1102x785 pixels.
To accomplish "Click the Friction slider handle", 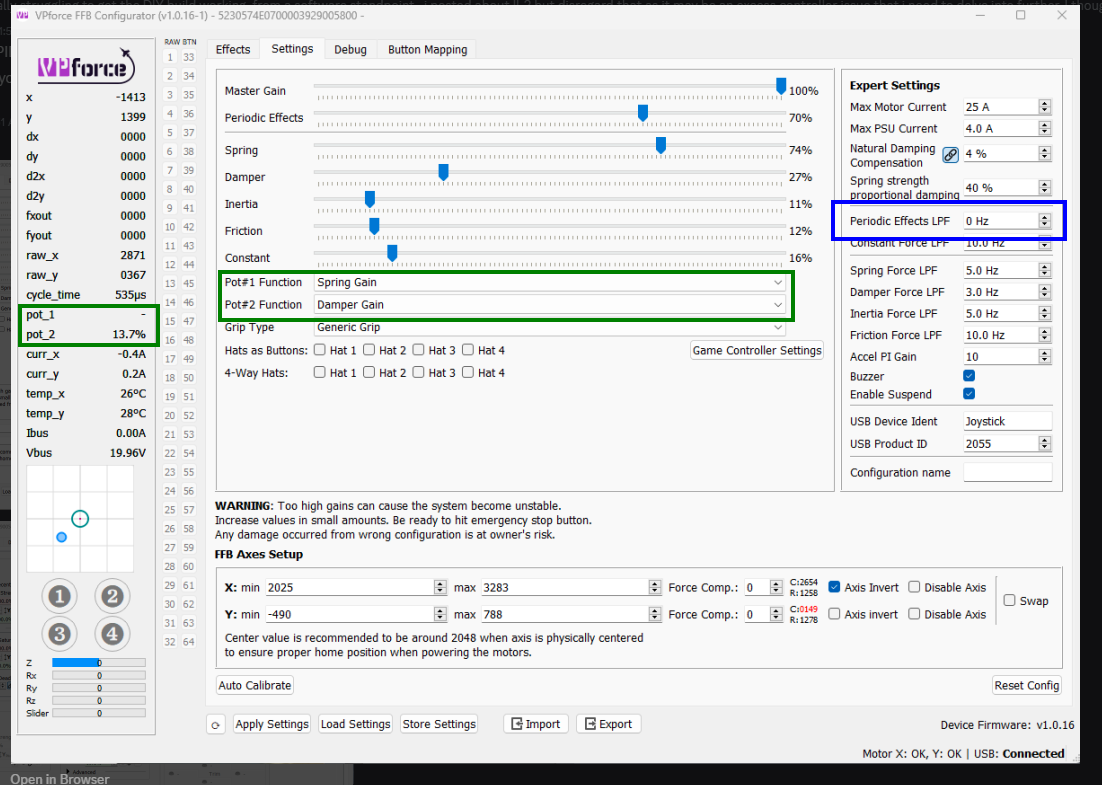I will 375,226.
